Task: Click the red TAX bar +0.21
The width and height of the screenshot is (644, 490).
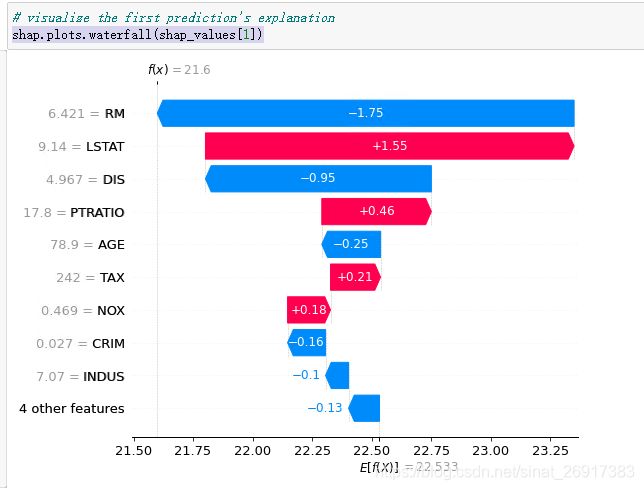Action: click(355, 277)
